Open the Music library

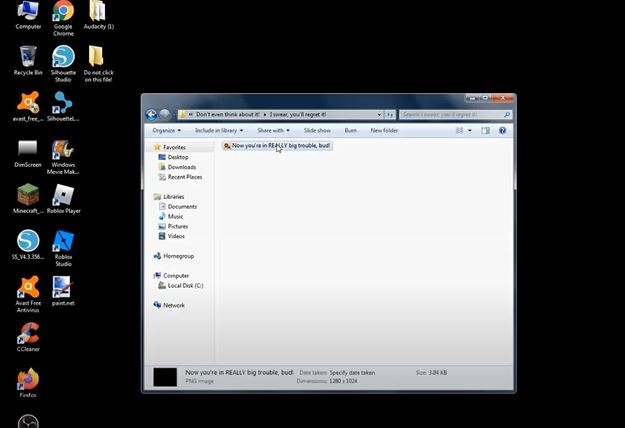point(175,216)
